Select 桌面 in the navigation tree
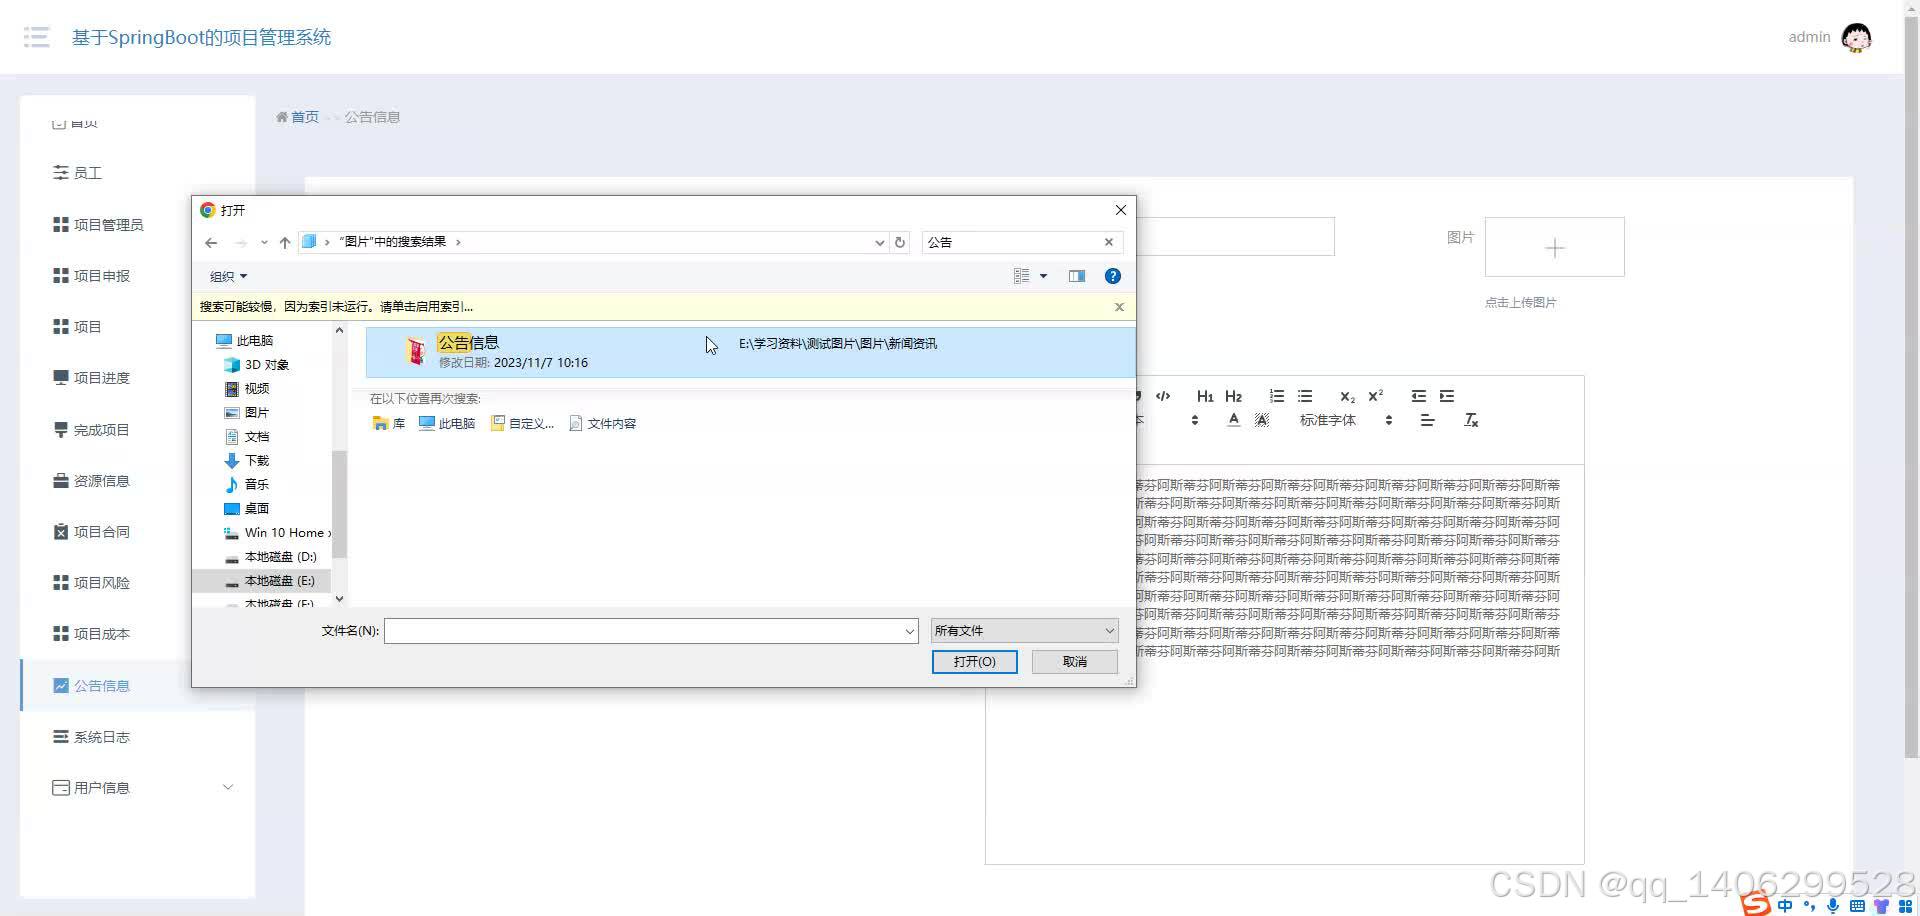 pos(247,509)
